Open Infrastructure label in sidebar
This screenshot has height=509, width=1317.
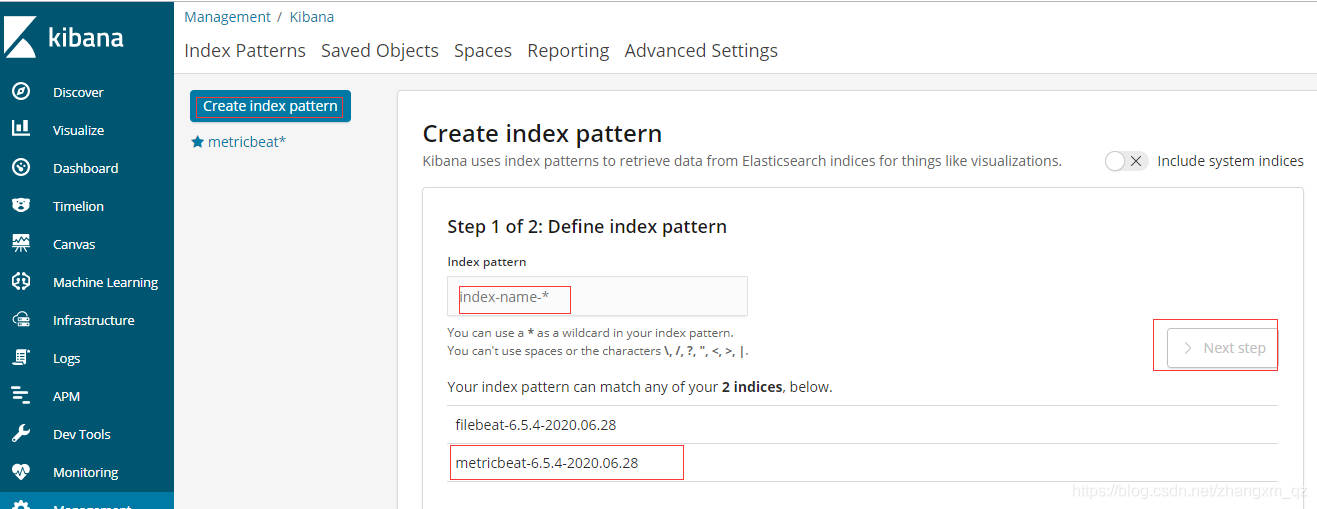tap(94, 320)
